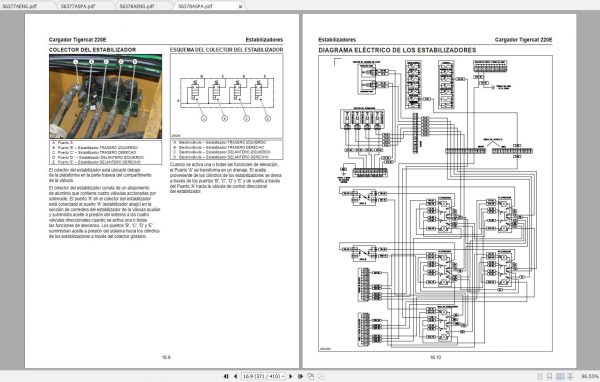Click the left page number 16.9
The image size is (600, 382).
coord(166,357)
